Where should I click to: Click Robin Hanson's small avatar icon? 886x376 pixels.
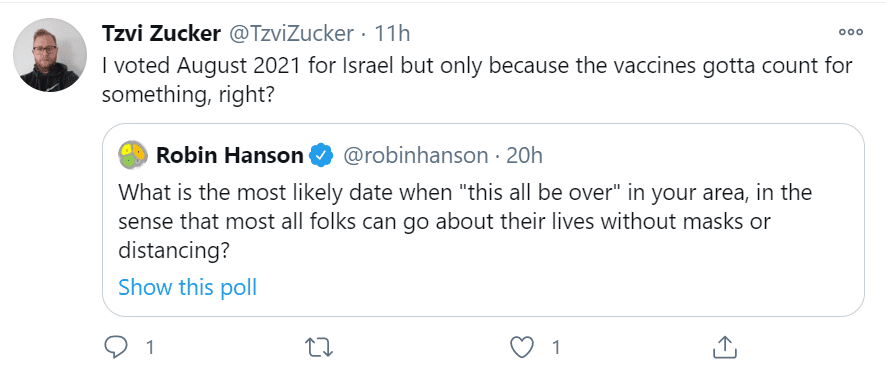click(x=133, y=155)
